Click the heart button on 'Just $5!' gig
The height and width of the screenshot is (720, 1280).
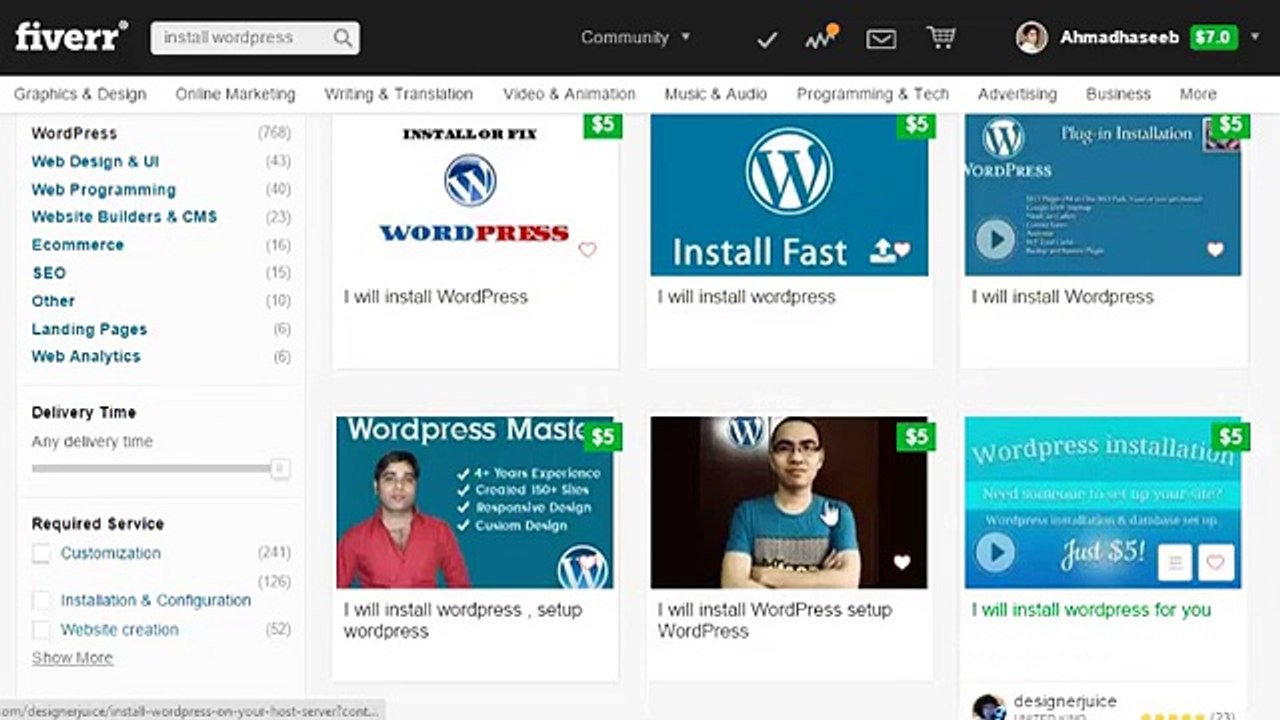coord(1215,563)
